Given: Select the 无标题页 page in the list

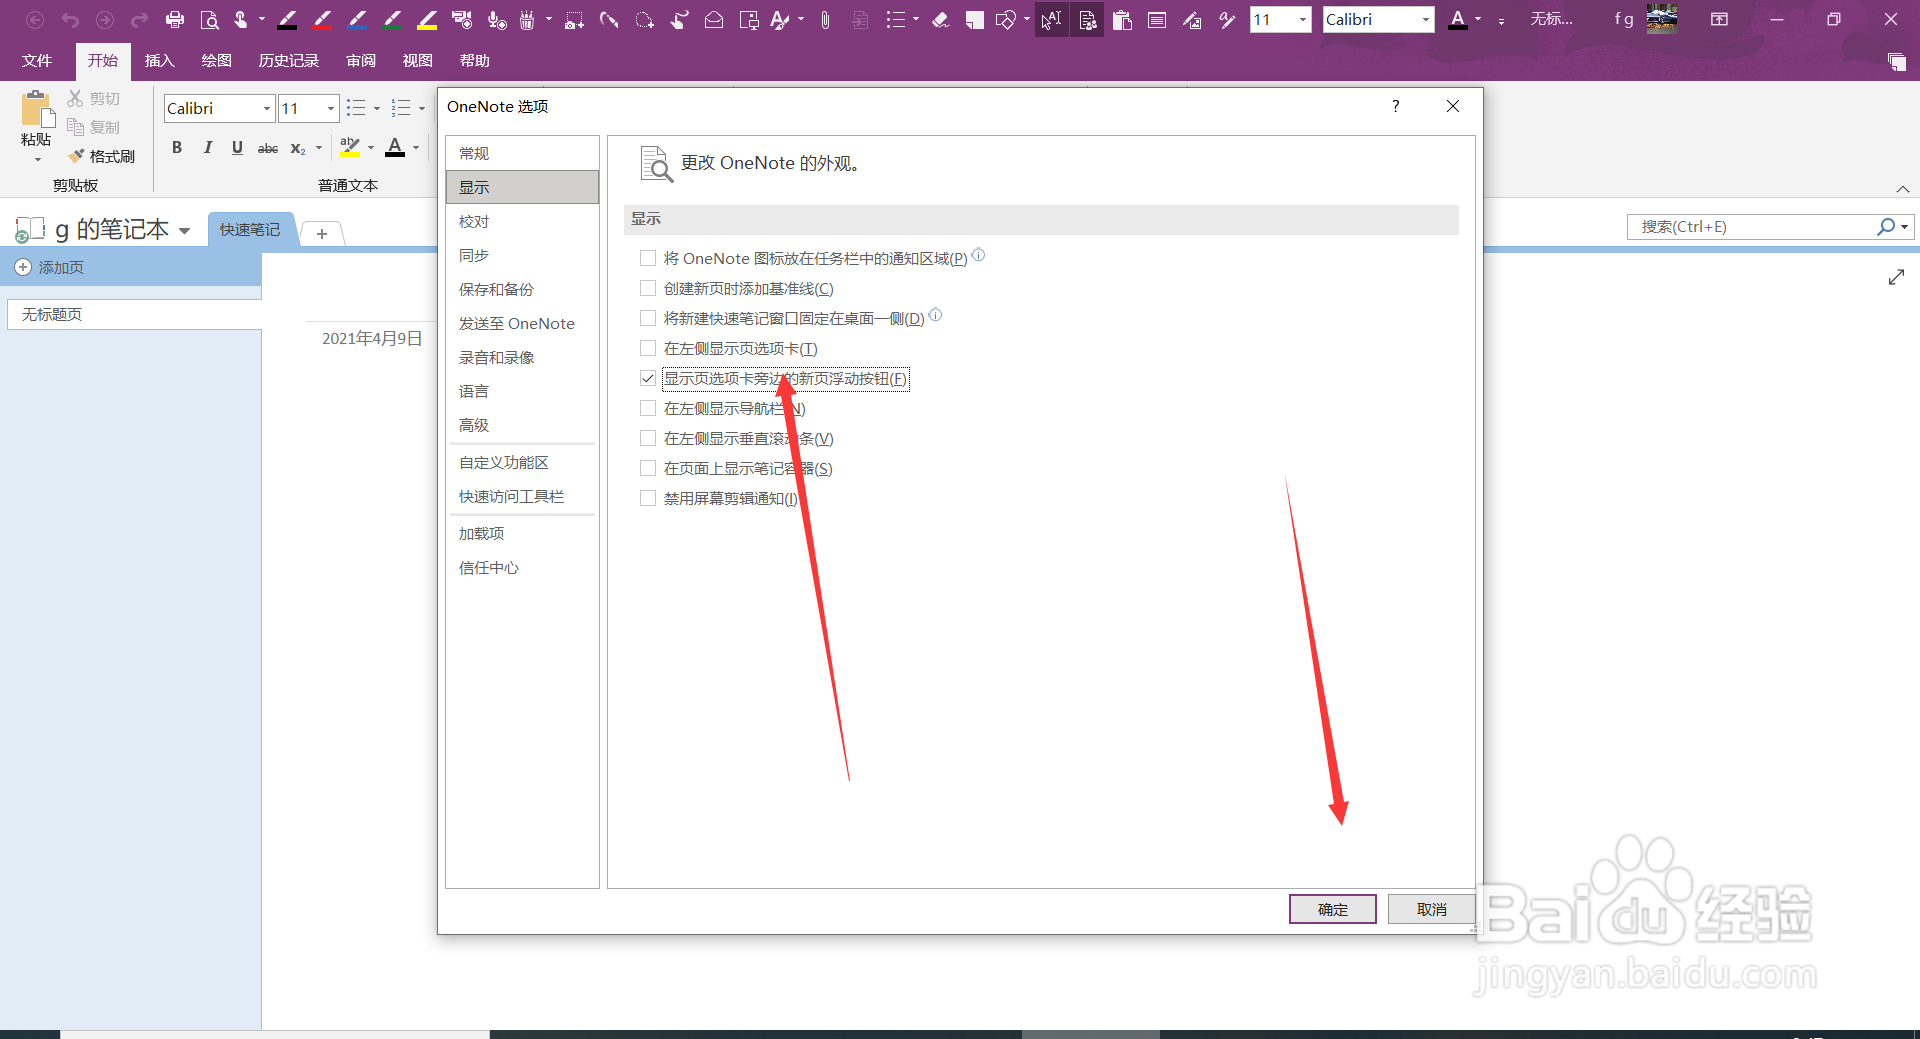Looking at the screenshot, I should pos(134,314).
